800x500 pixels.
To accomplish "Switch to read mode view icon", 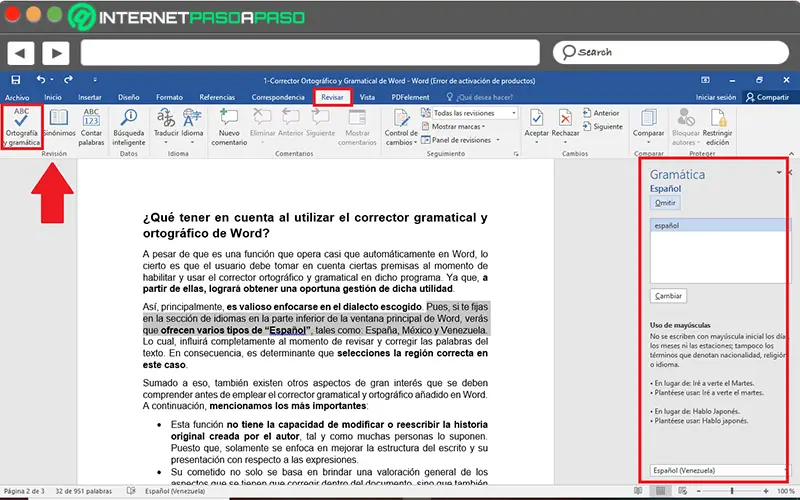I will pos(638,491).
